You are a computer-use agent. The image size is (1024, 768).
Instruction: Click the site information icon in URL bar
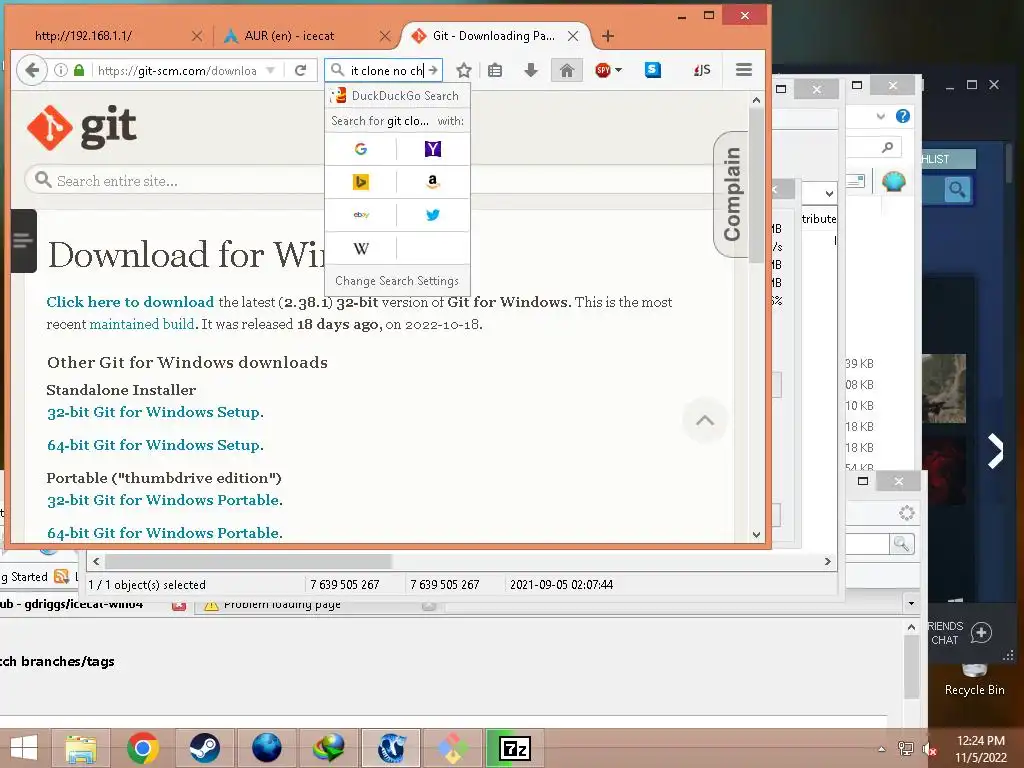[x=60, y=70]
